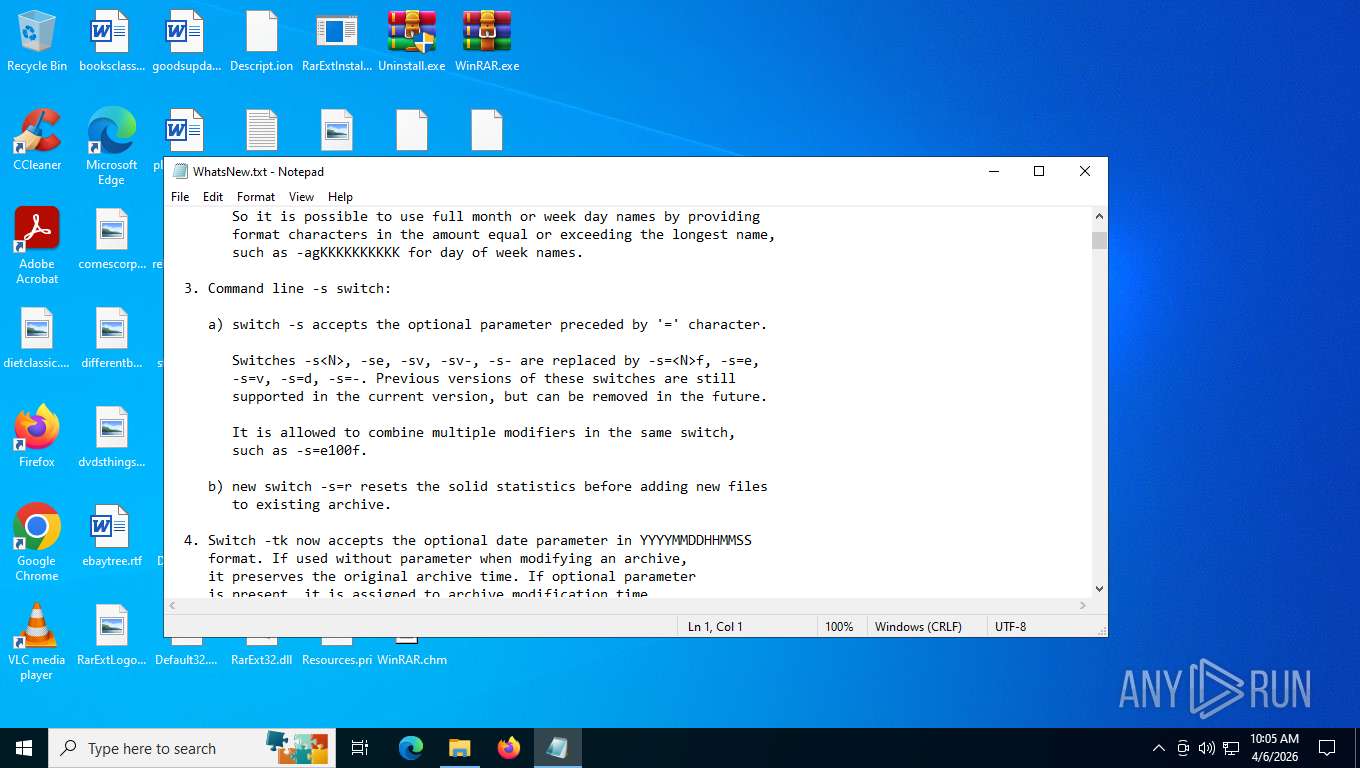Open RarExtLogo image file on desktop
Screen dimensions: 1360x768
[x=111, y=635]
